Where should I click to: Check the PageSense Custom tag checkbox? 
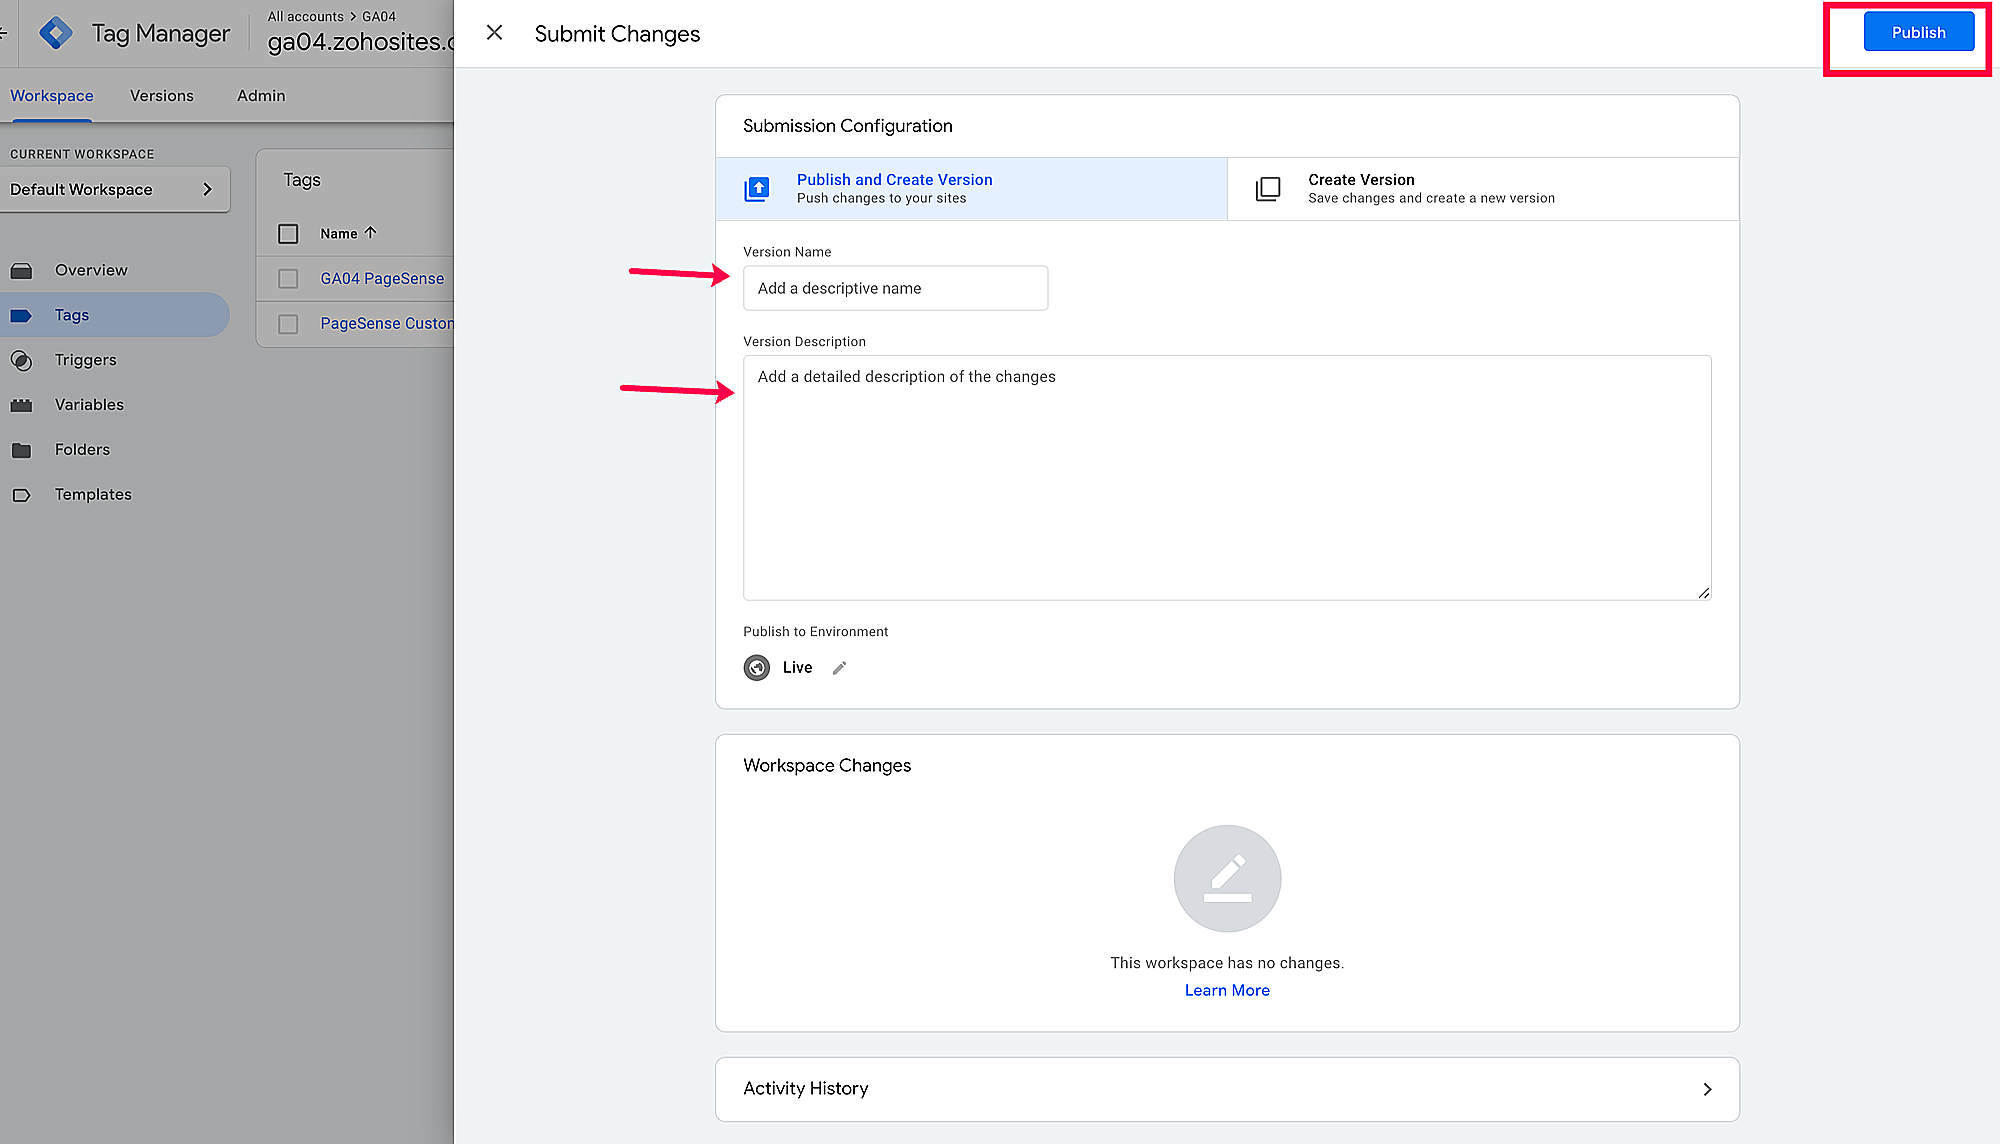288,324
